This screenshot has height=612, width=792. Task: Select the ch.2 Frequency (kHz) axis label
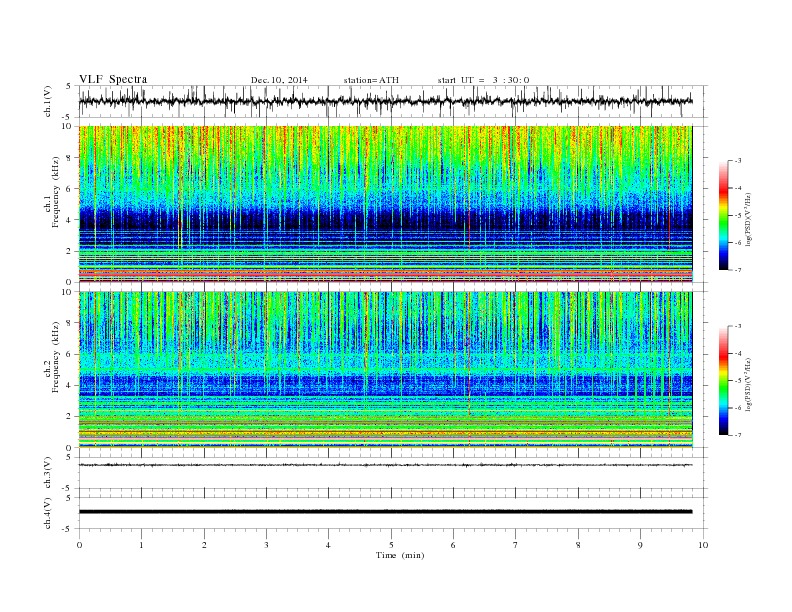tap(52, 358)
